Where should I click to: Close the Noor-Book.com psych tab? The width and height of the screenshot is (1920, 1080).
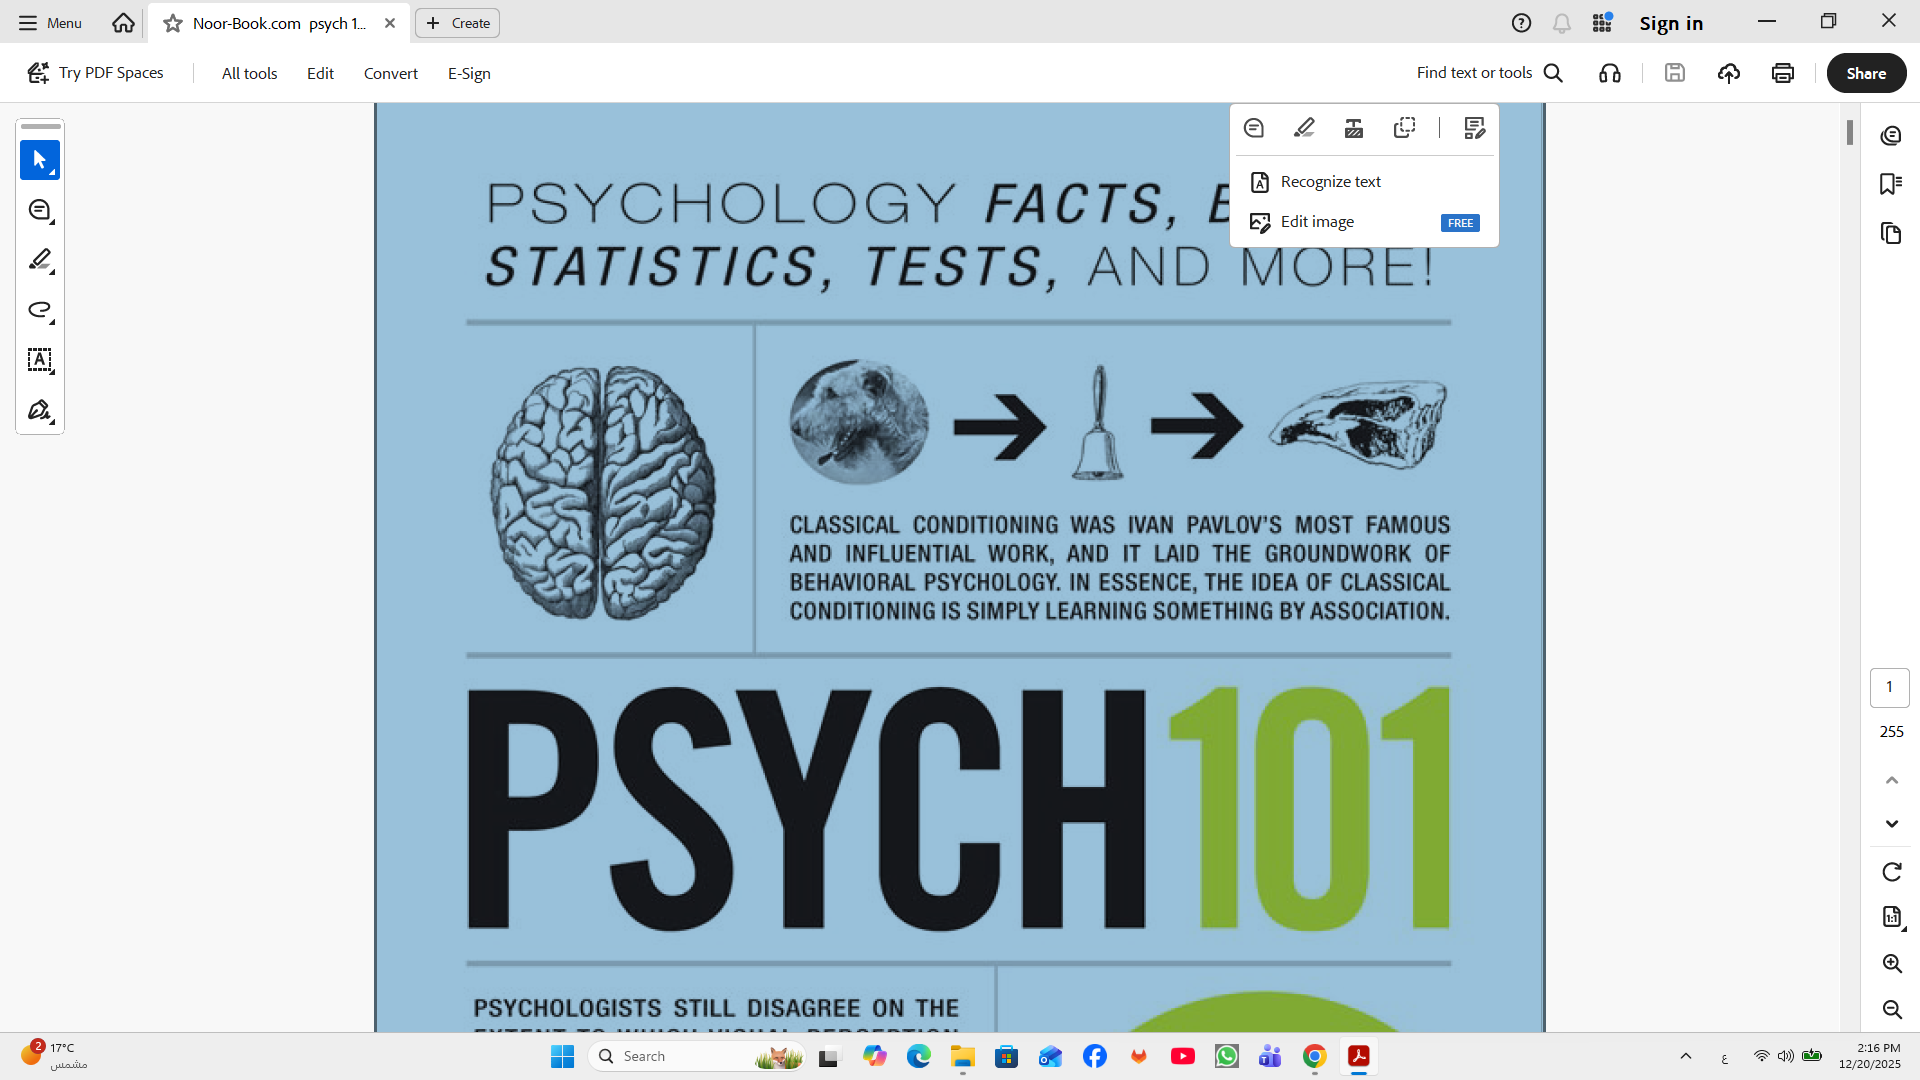pyautogui.click(x=390, y=23)
